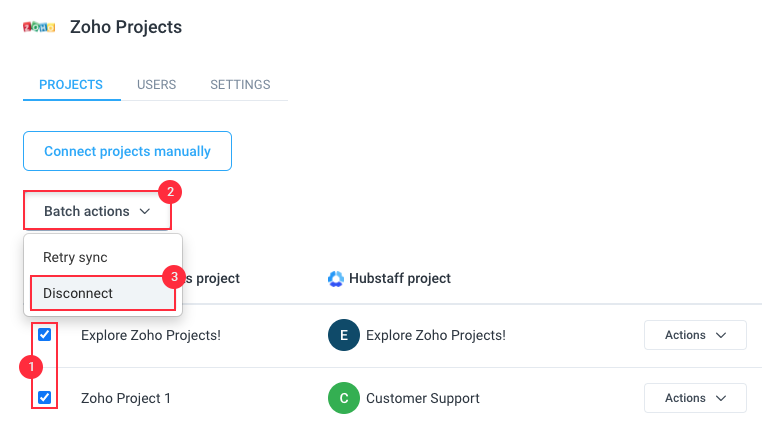Screen dimensions: 769x438
Task: Click the green C project avatar
Action: click(x=344, y=398)
